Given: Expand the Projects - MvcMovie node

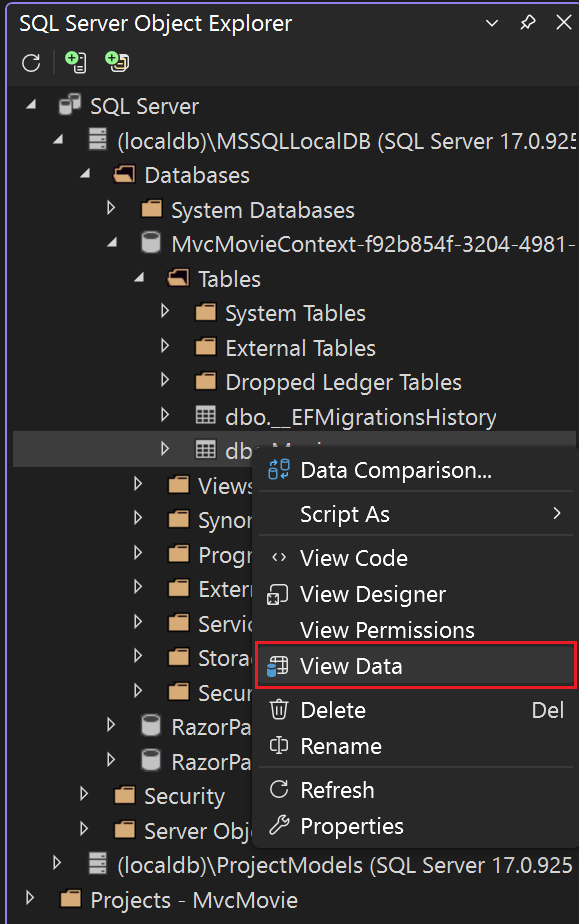Looking at the screenshot, I should coord(29,897).
